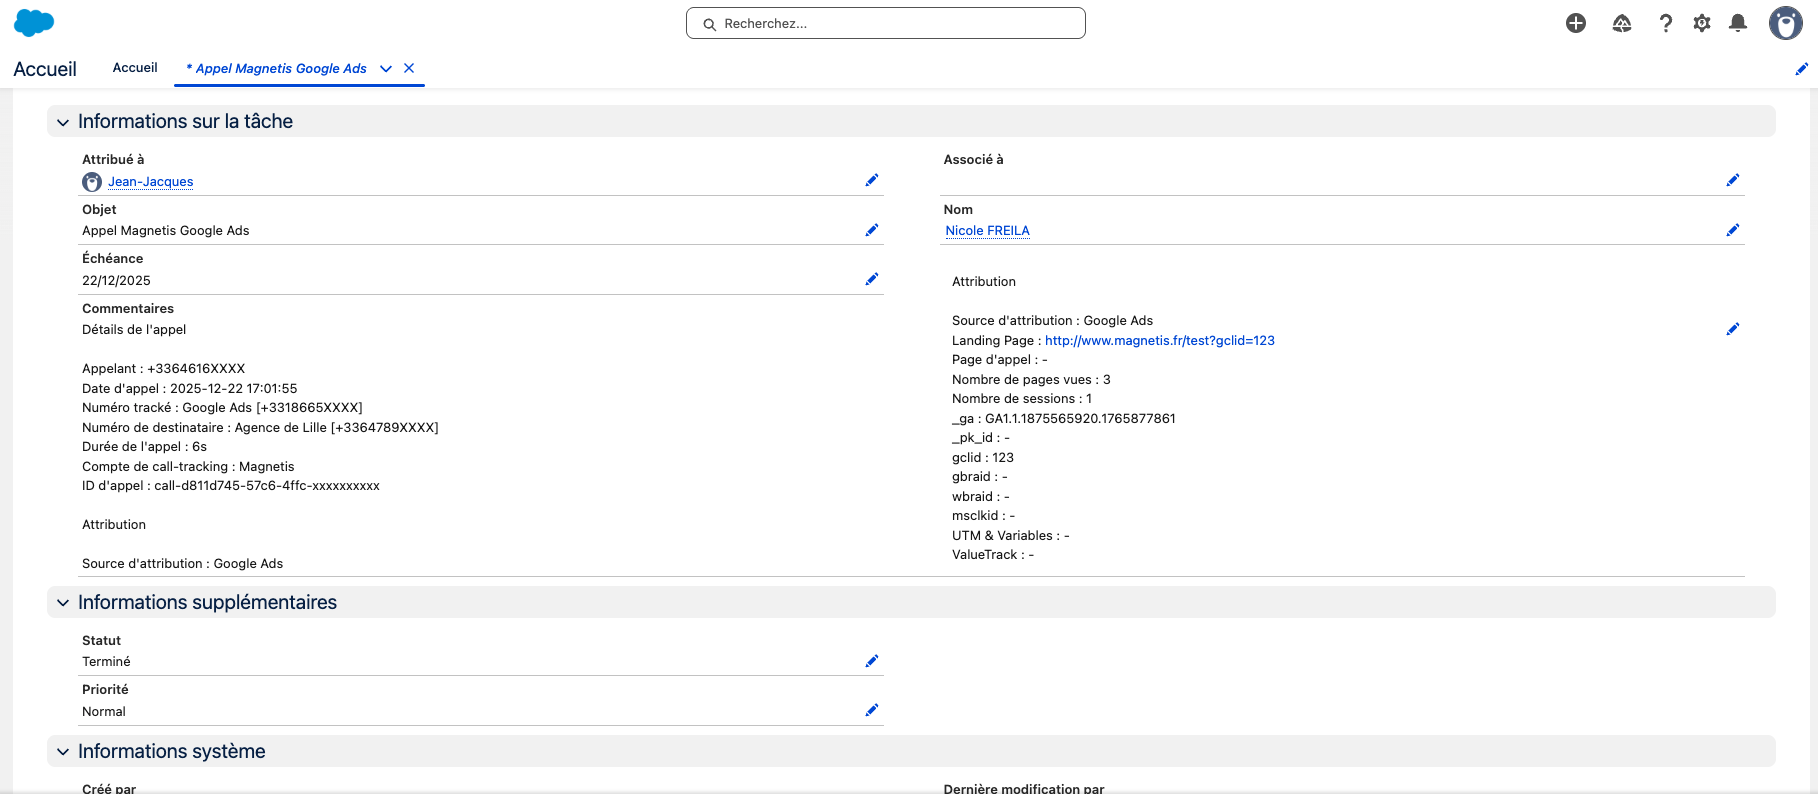Open the Nicole FREILA contact link

coord(987,231)
